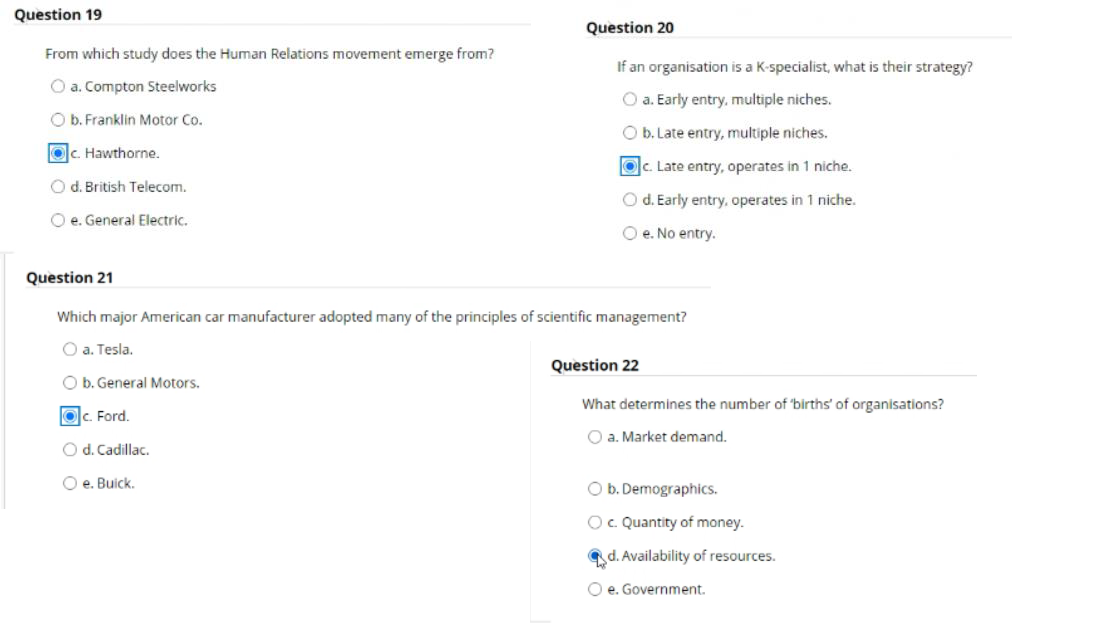This screenshot has height=623, width=1110.
Task: Choose b. Late entry, multiple niches
Action: click(x=629, y=132)
